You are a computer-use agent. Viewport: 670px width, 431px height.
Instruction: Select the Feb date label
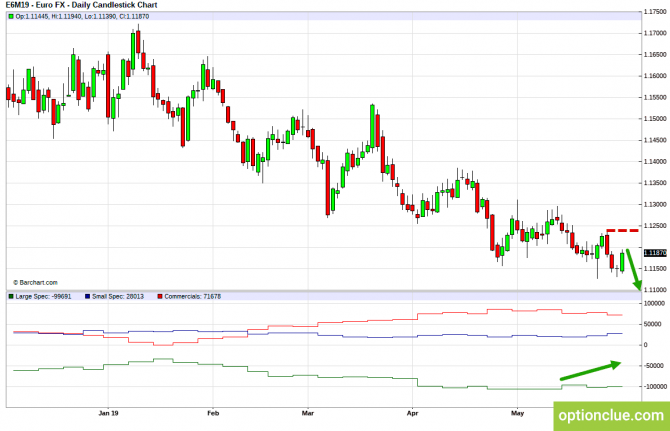pos(211,411)
